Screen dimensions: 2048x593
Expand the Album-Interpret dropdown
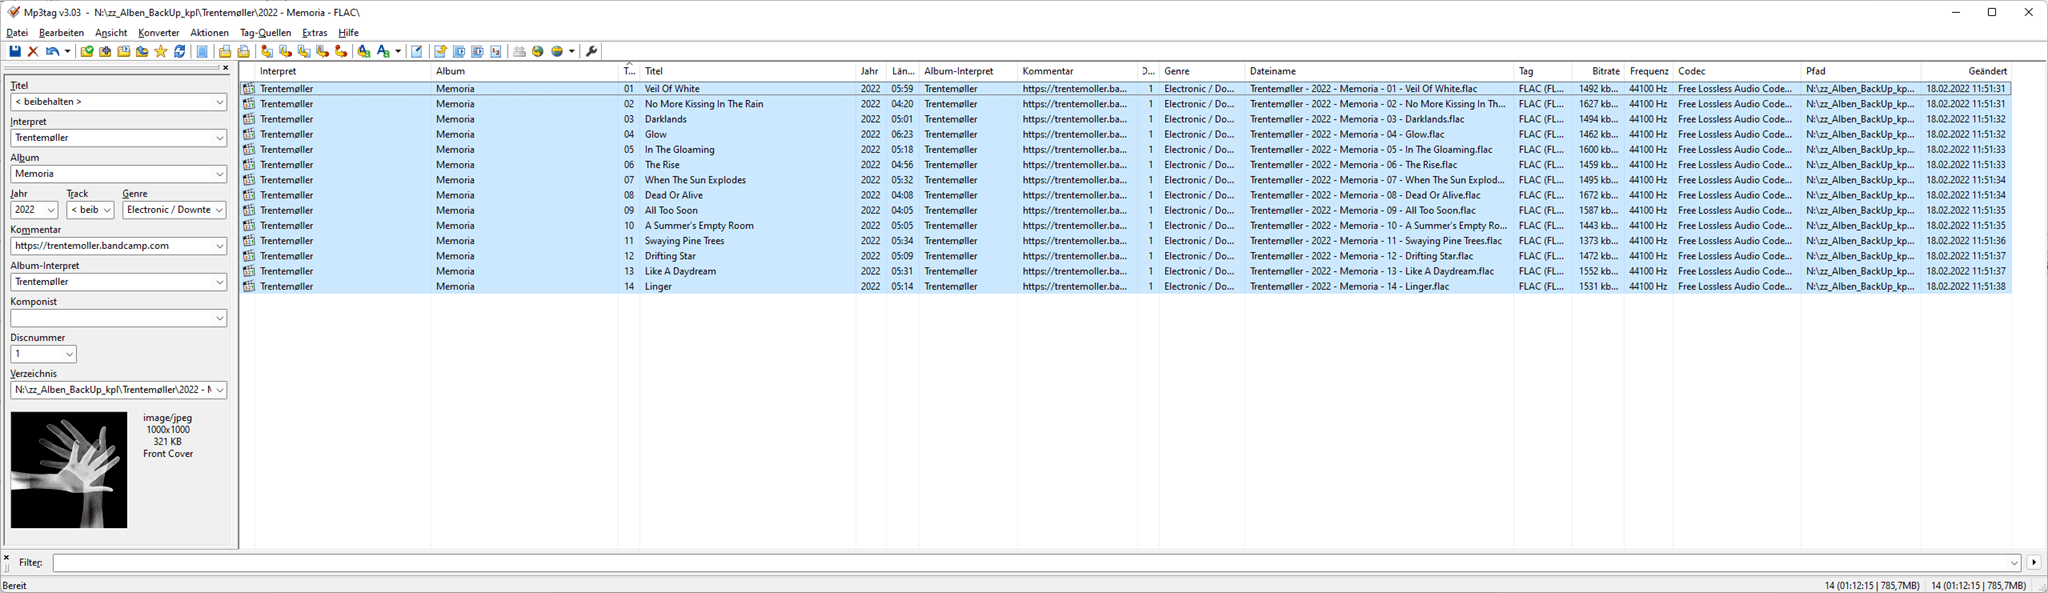(220, 282)
